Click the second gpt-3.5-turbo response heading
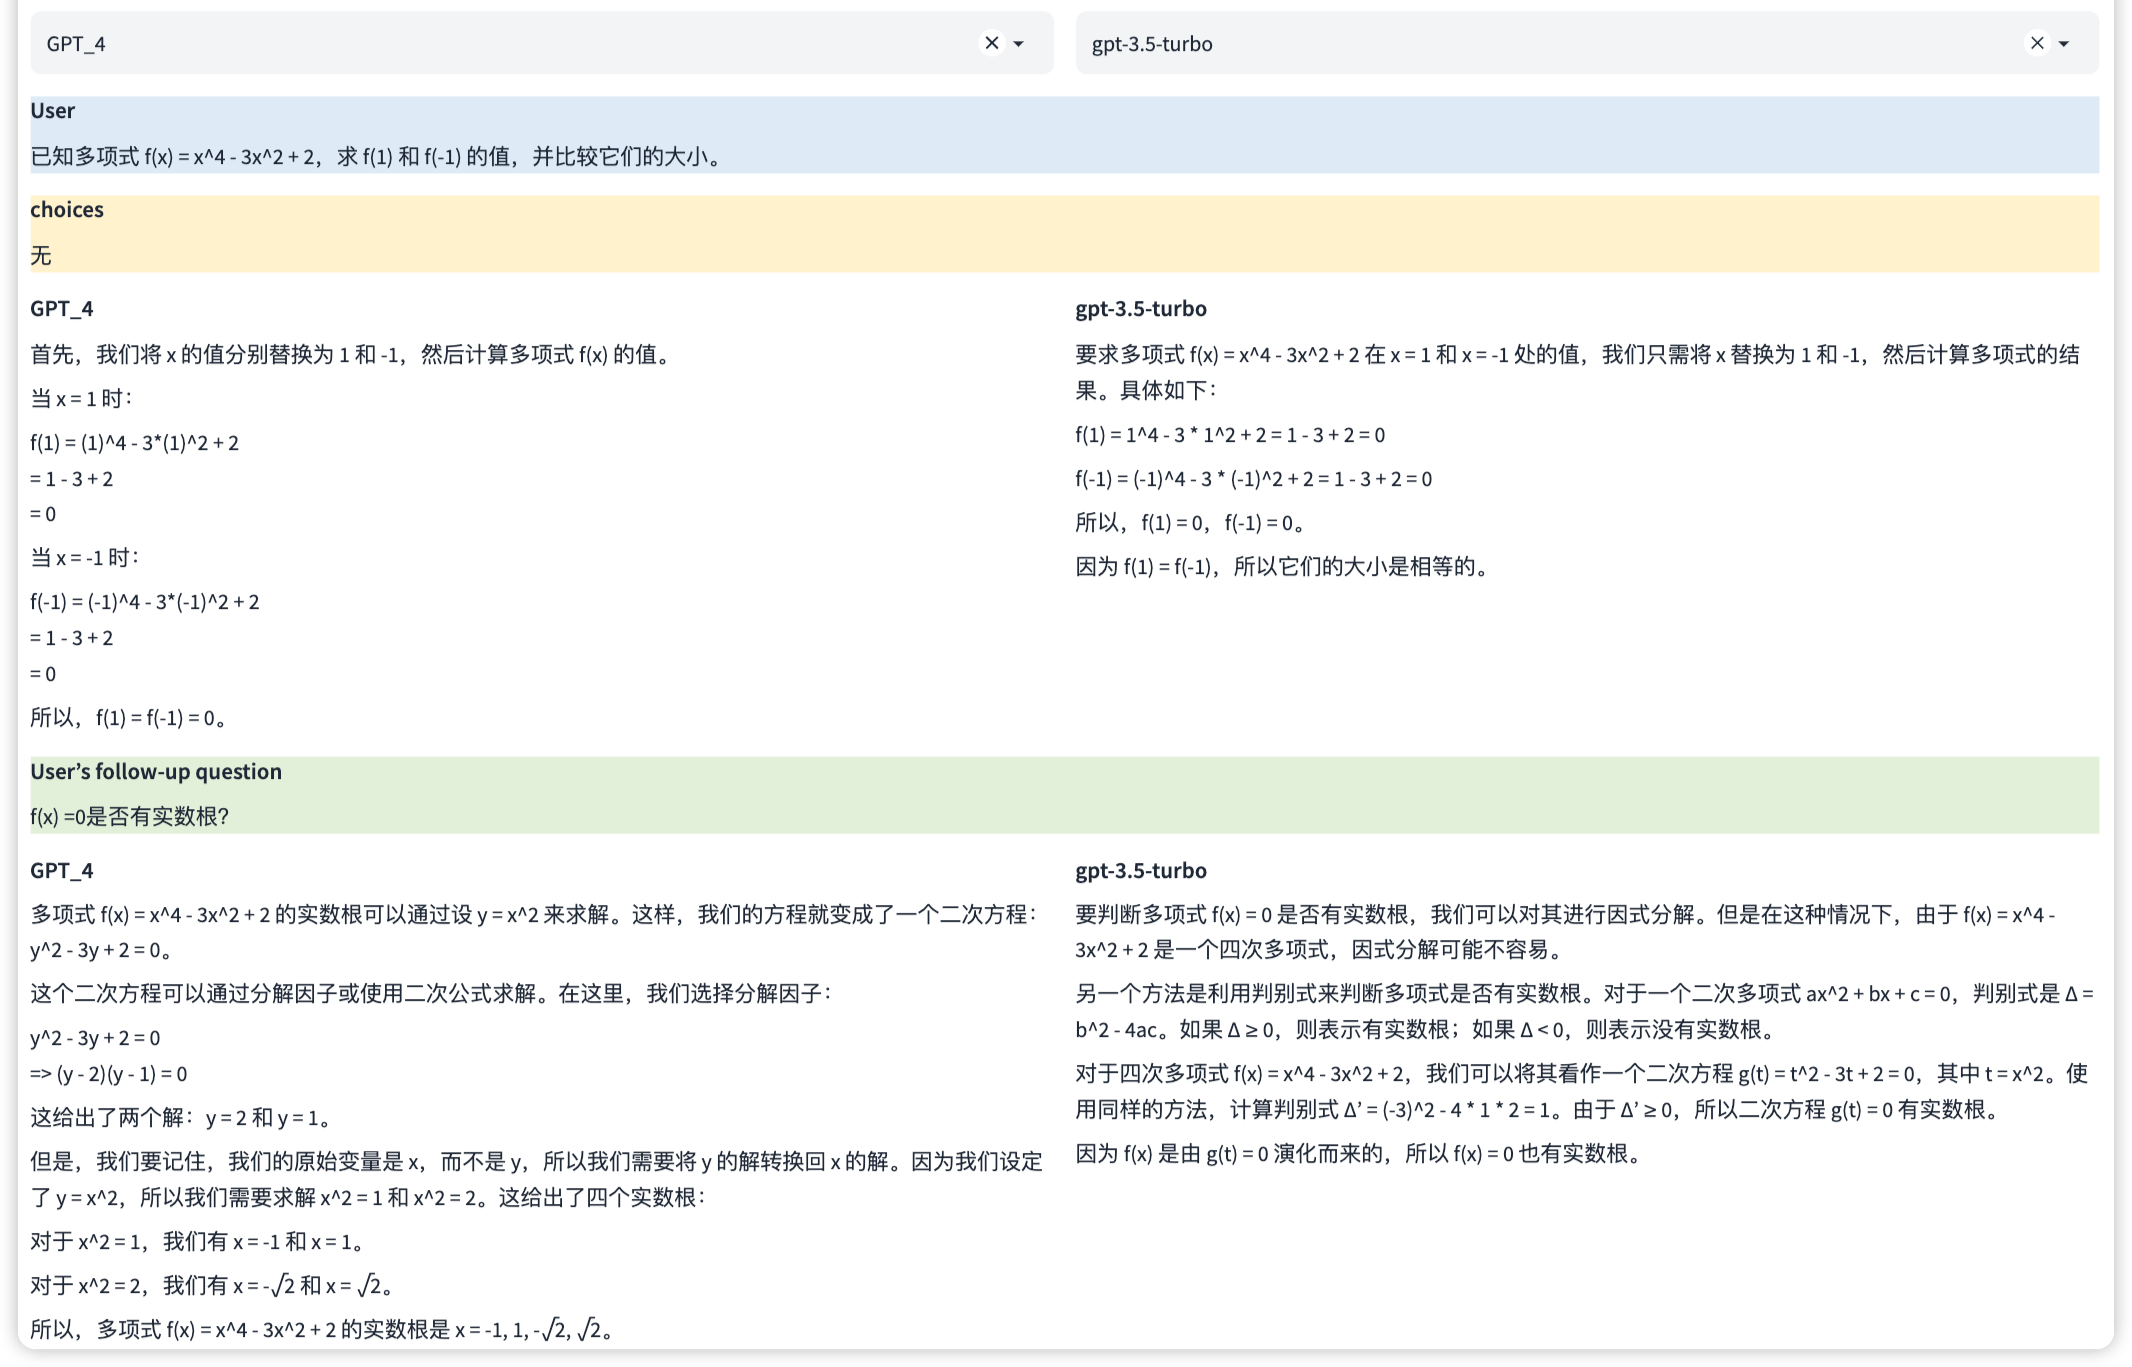 tap(1141, 871)
